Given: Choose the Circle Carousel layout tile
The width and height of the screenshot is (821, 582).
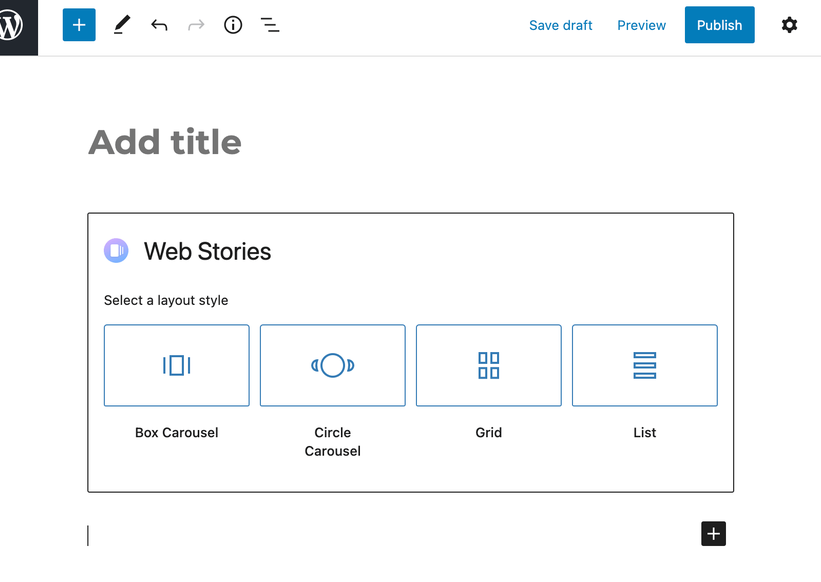Looking at the screenshot, I should 332,365.
